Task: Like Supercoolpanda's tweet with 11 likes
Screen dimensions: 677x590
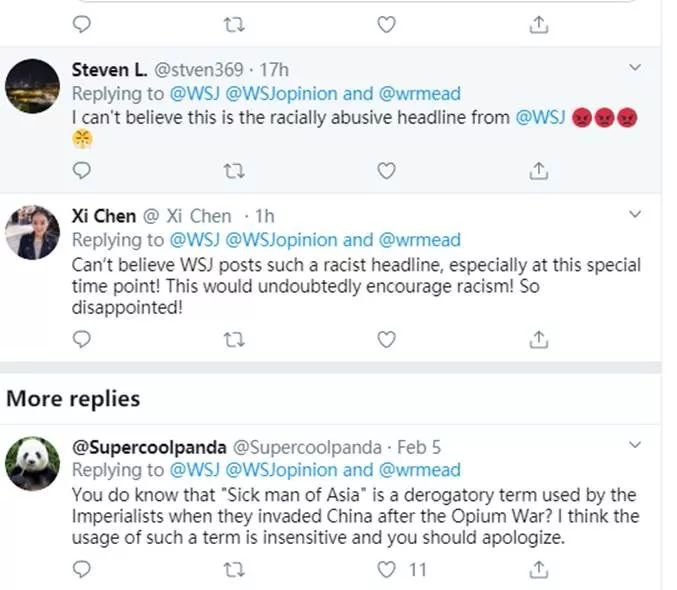Action: coord(386,570)
